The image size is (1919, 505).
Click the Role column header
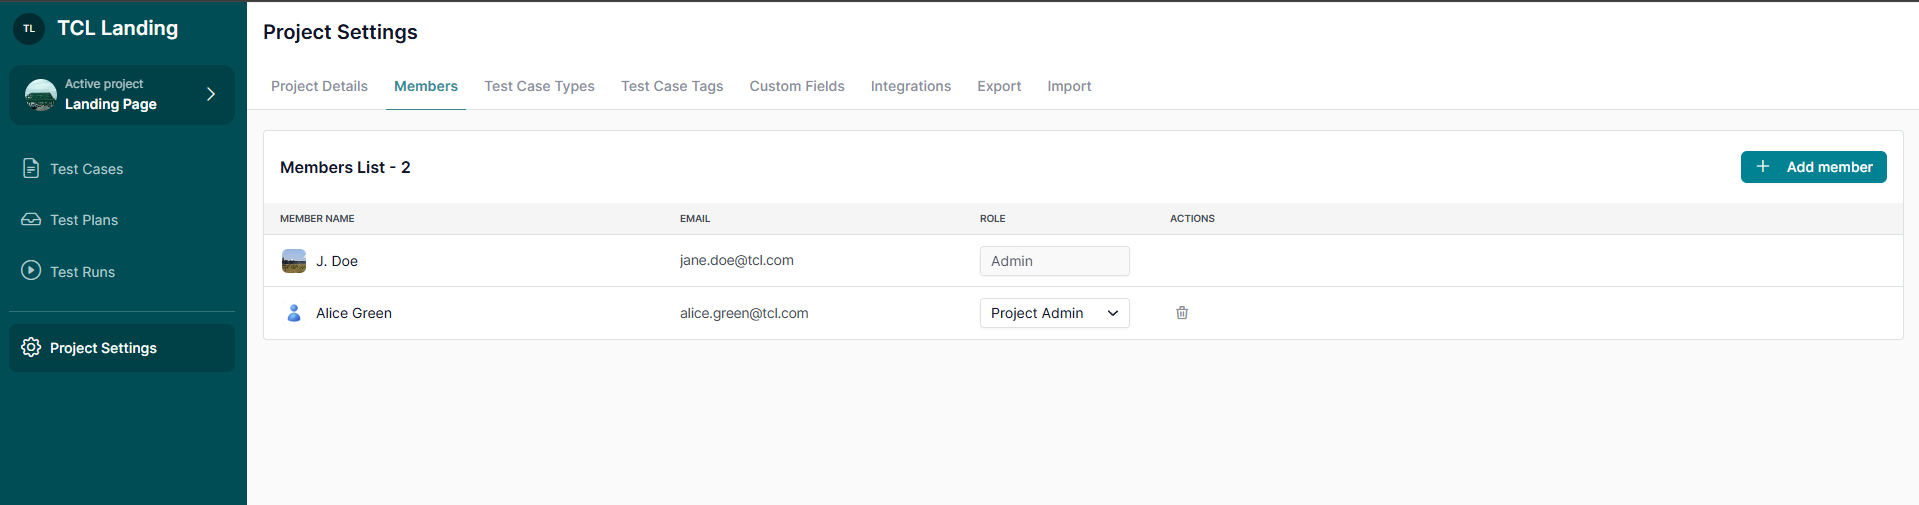pyautogui.click(x=993, y=218)
